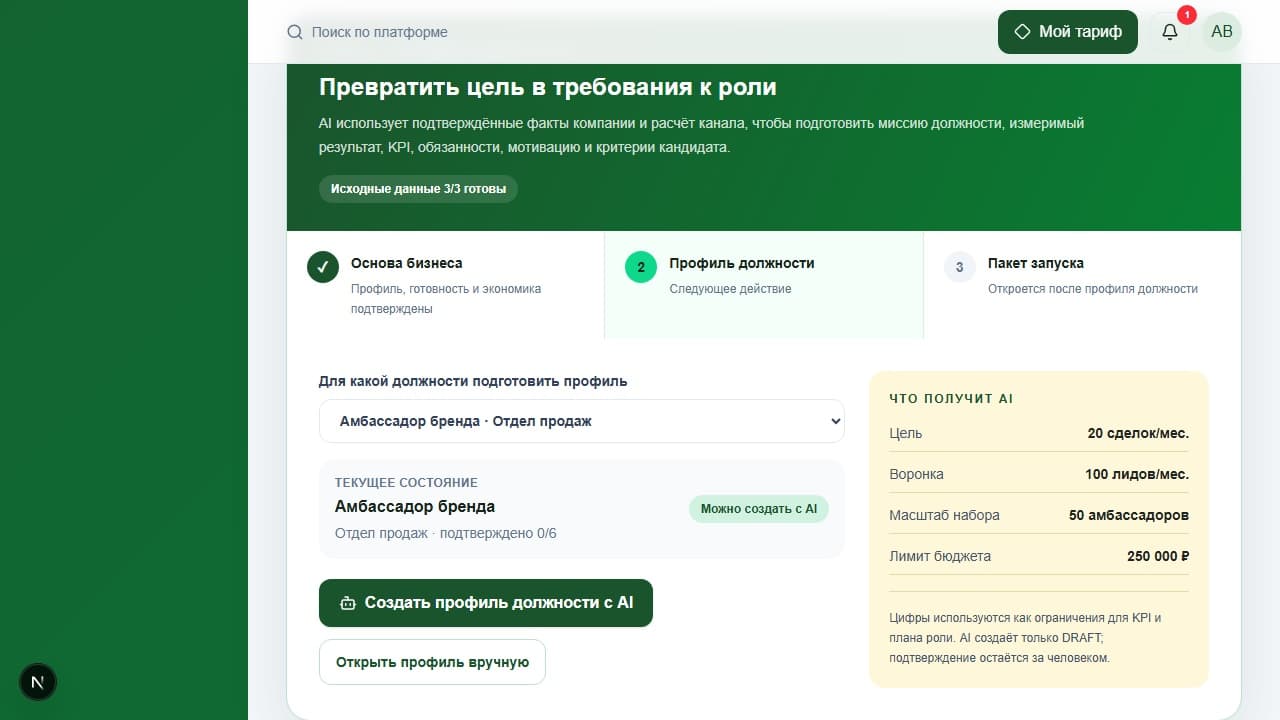This screenshot has width=1280, height=720.
Task: Click the 'Масштаб набора' row label
Action: (x=944, y=515)
